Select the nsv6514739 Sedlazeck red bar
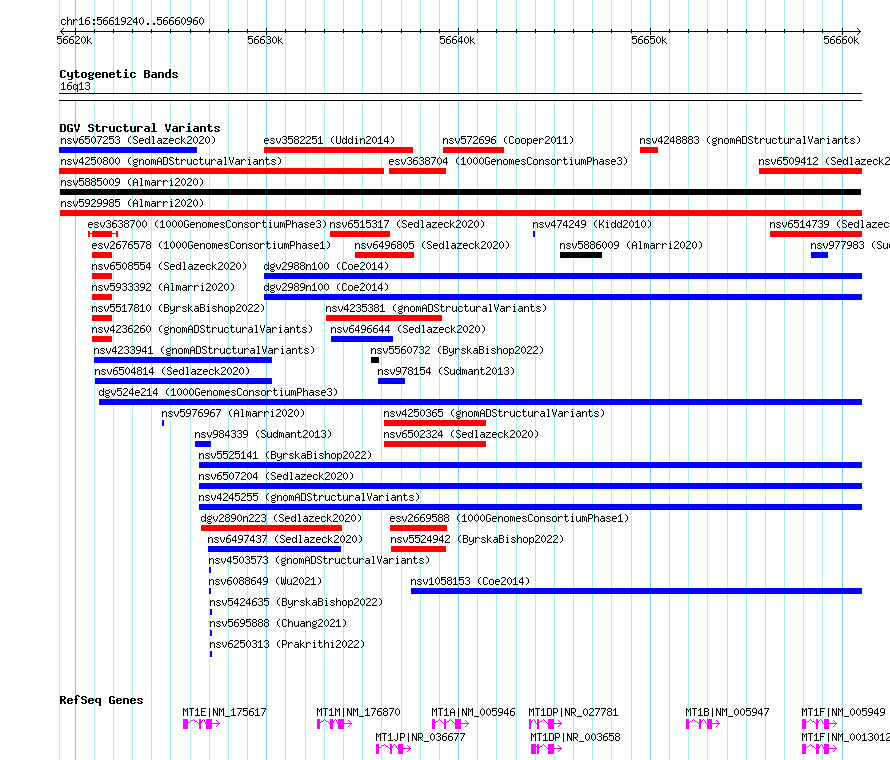 point(816,234)
